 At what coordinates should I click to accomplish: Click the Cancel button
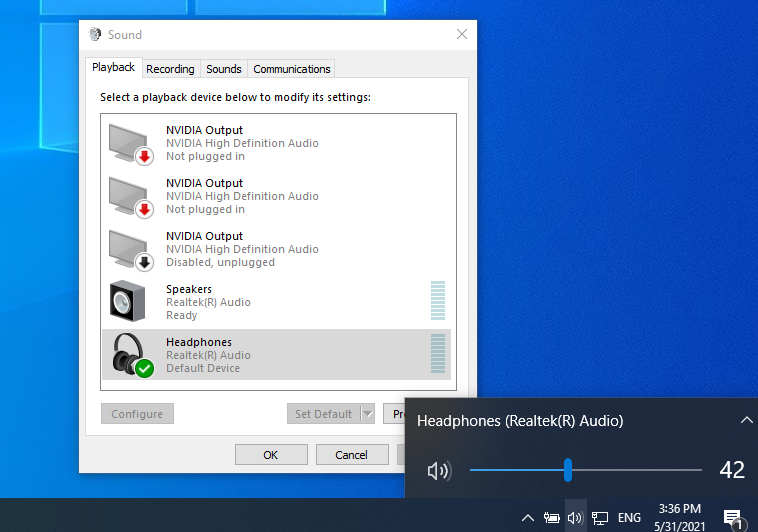tap(352, 455)
